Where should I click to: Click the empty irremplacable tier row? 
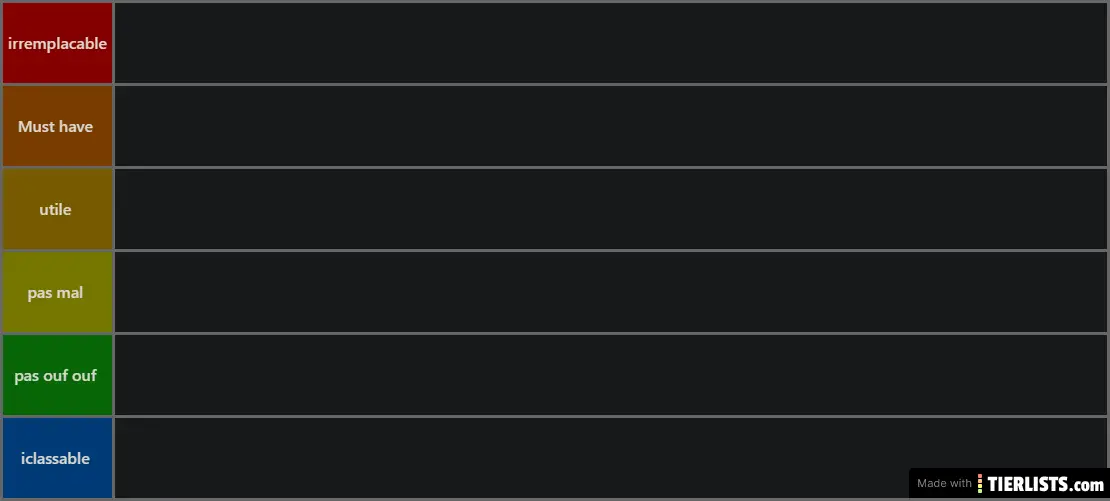click(x=610, y=43)
